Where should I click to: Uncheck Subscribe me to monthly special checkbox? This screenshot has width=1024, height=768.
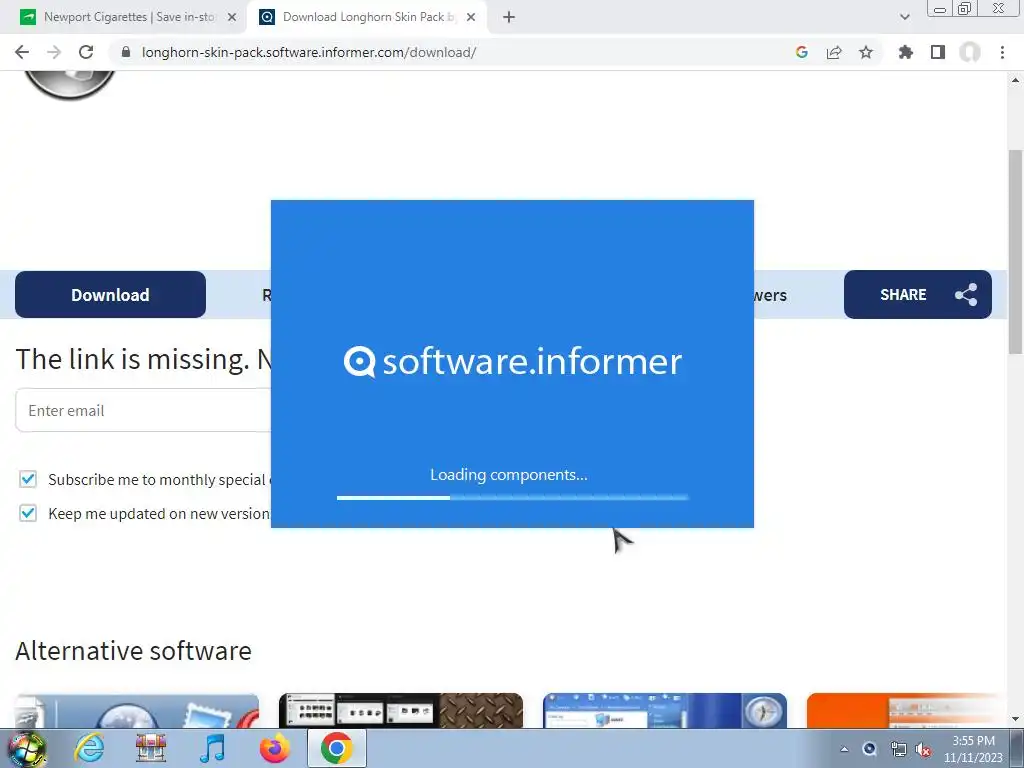coord(27,479)
